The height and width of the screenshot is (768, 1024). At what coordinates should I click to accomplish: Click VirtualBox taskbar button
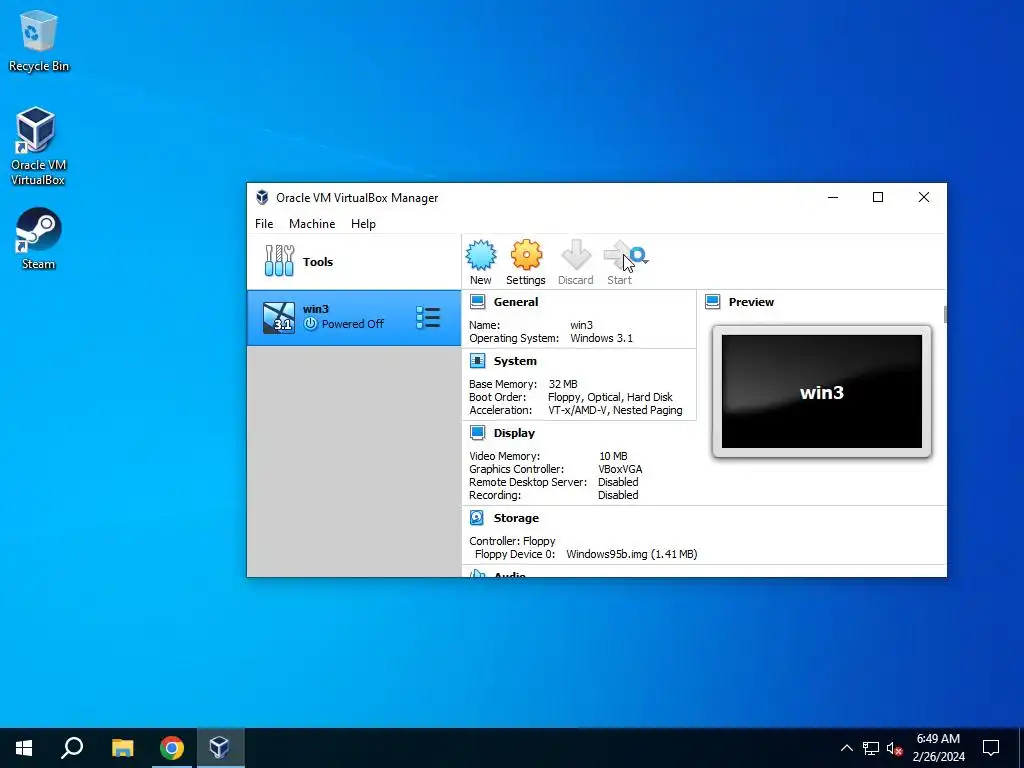[x=219, y=748]
